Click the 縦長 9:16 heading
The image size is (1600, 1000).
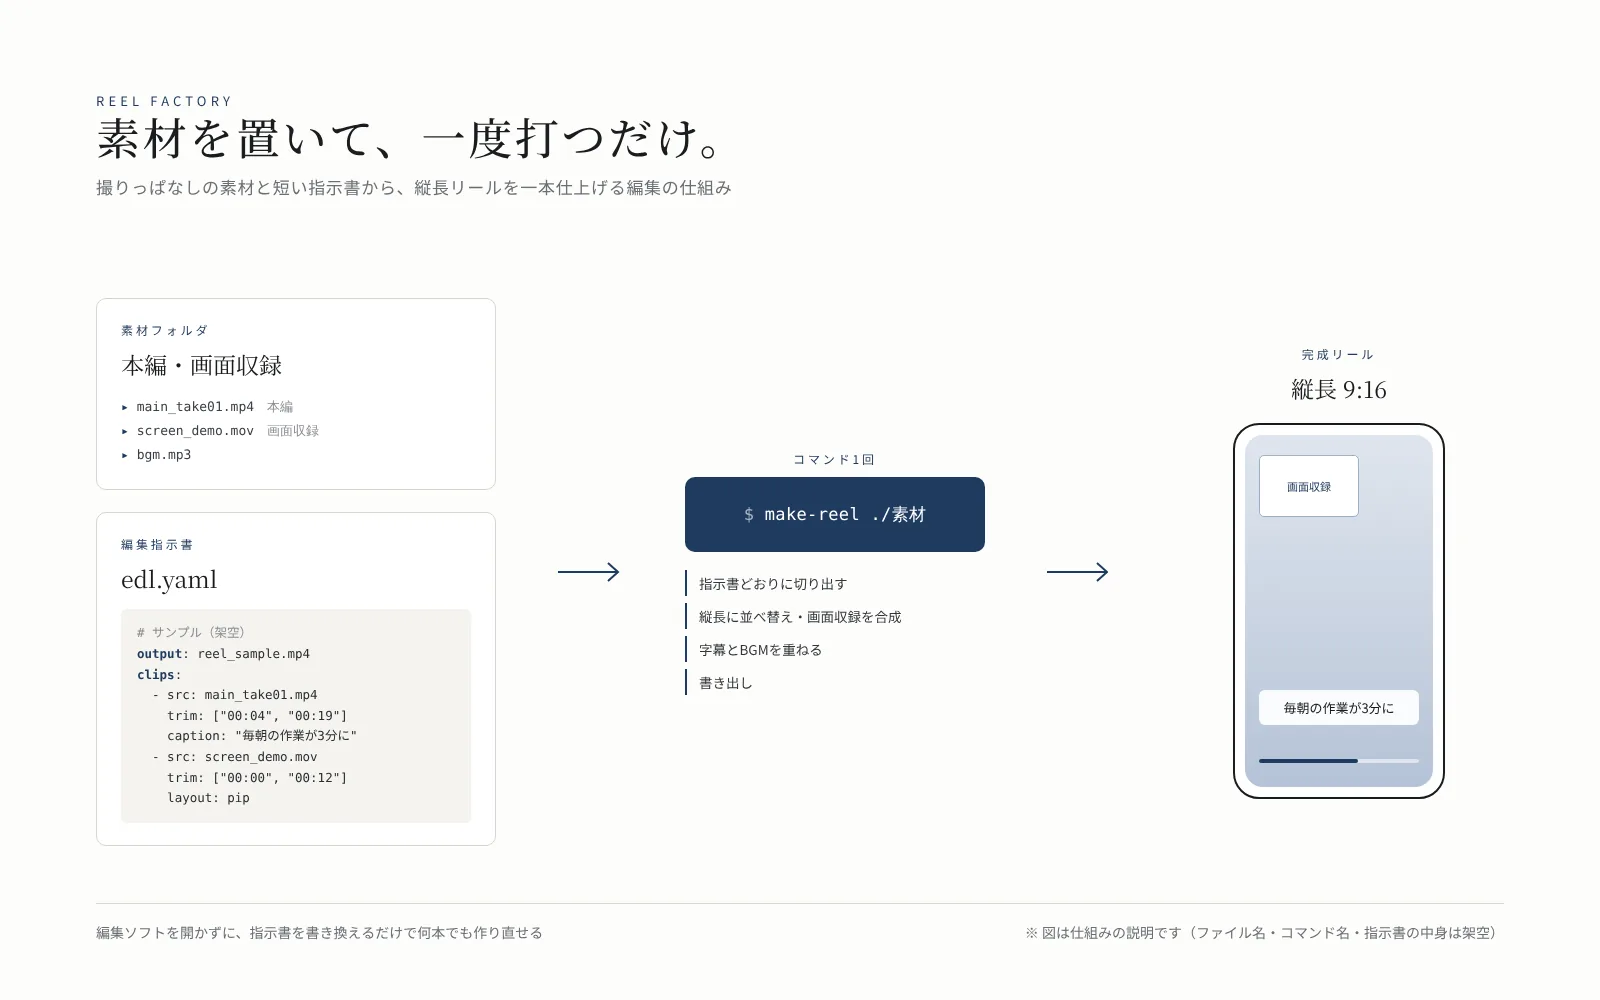(1339, 390)
